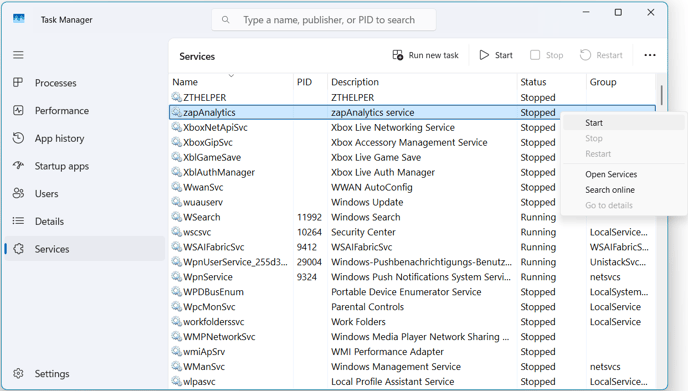This screenshot has height=391, width=688.
Task: Click the search box at top
Action: [x=324, y=20]
